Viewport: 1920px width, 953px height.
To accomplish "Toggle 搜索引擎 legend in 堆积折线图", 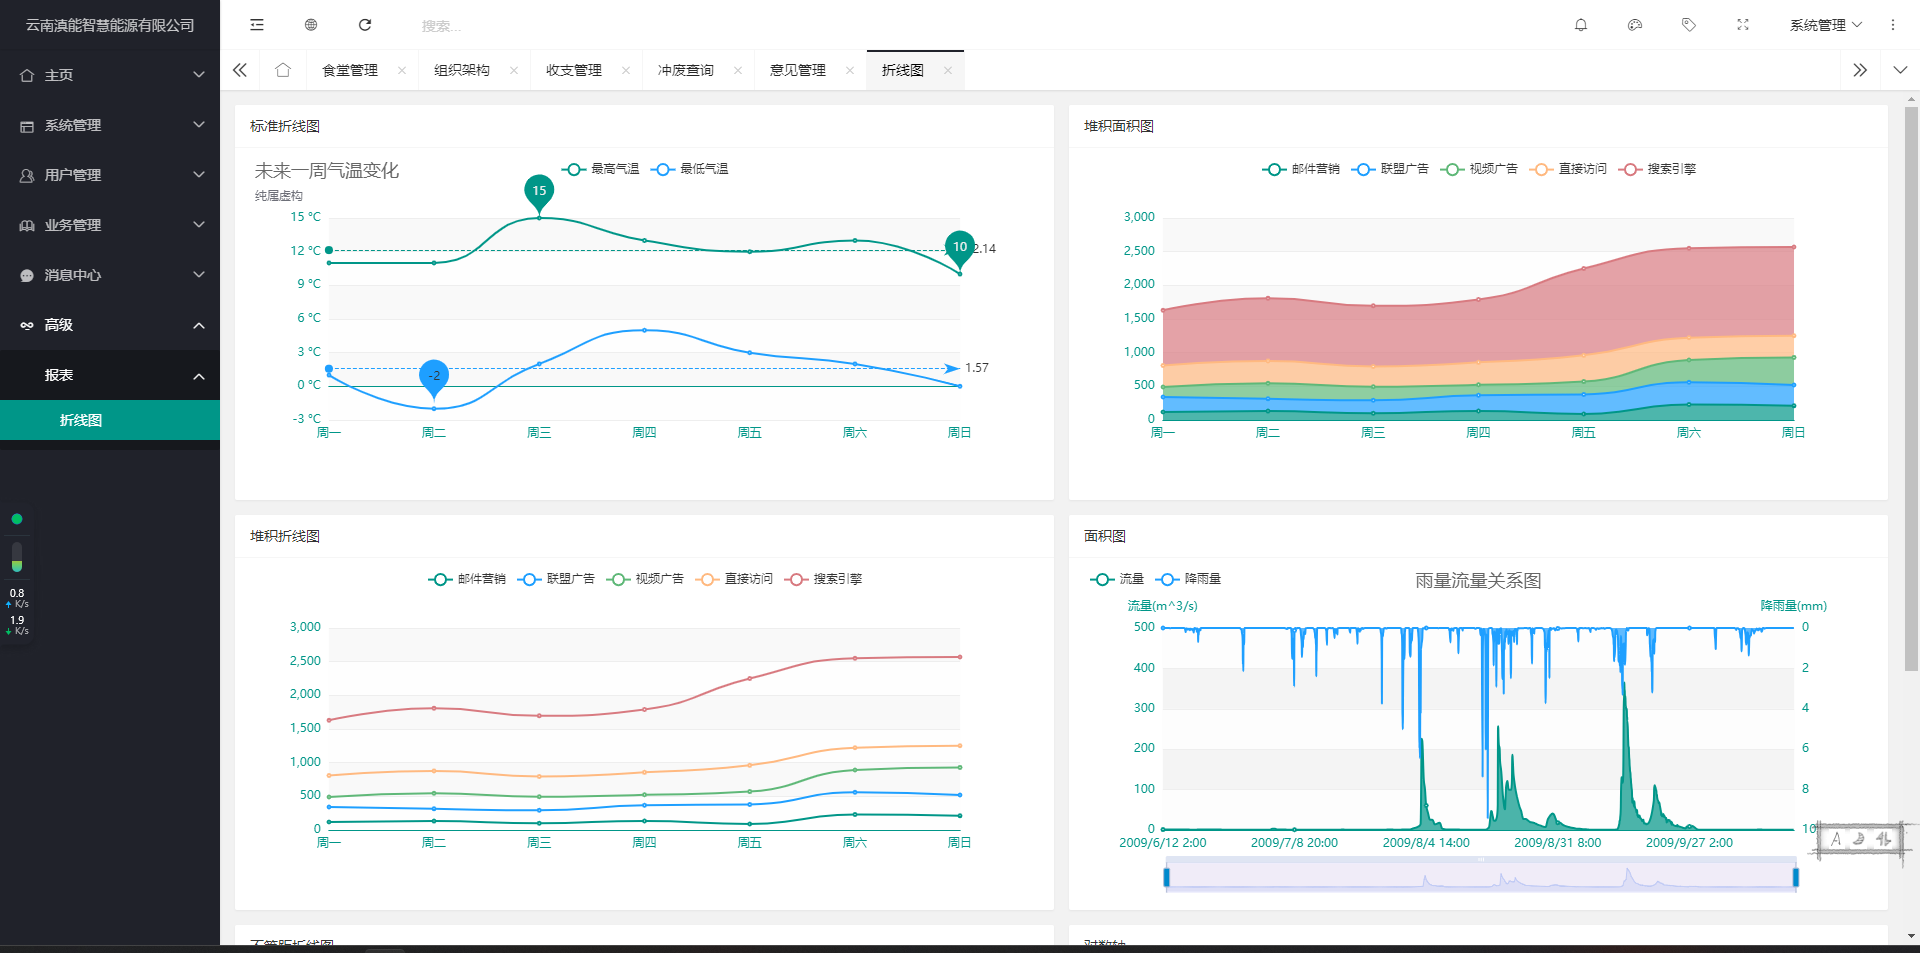I will click(x=823, y=579).
